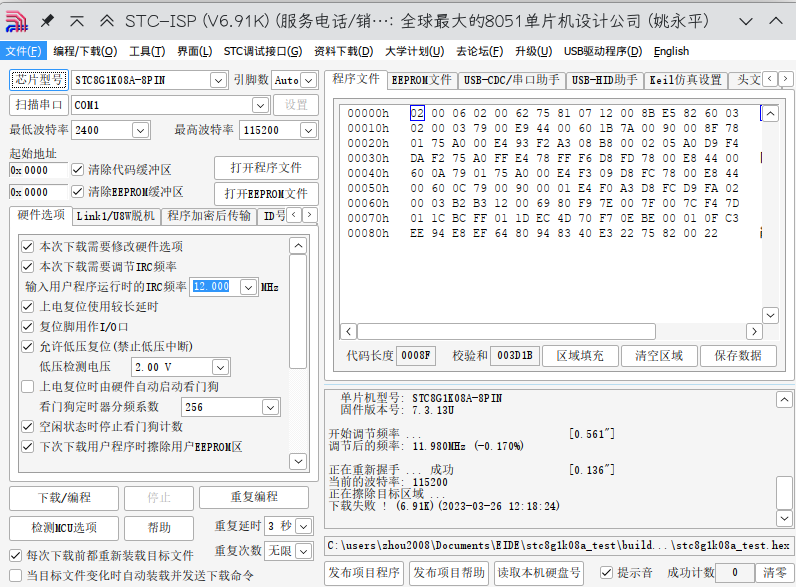Click the STC-ISP application logo icon
796x587 pixels.
pos(16,21)
